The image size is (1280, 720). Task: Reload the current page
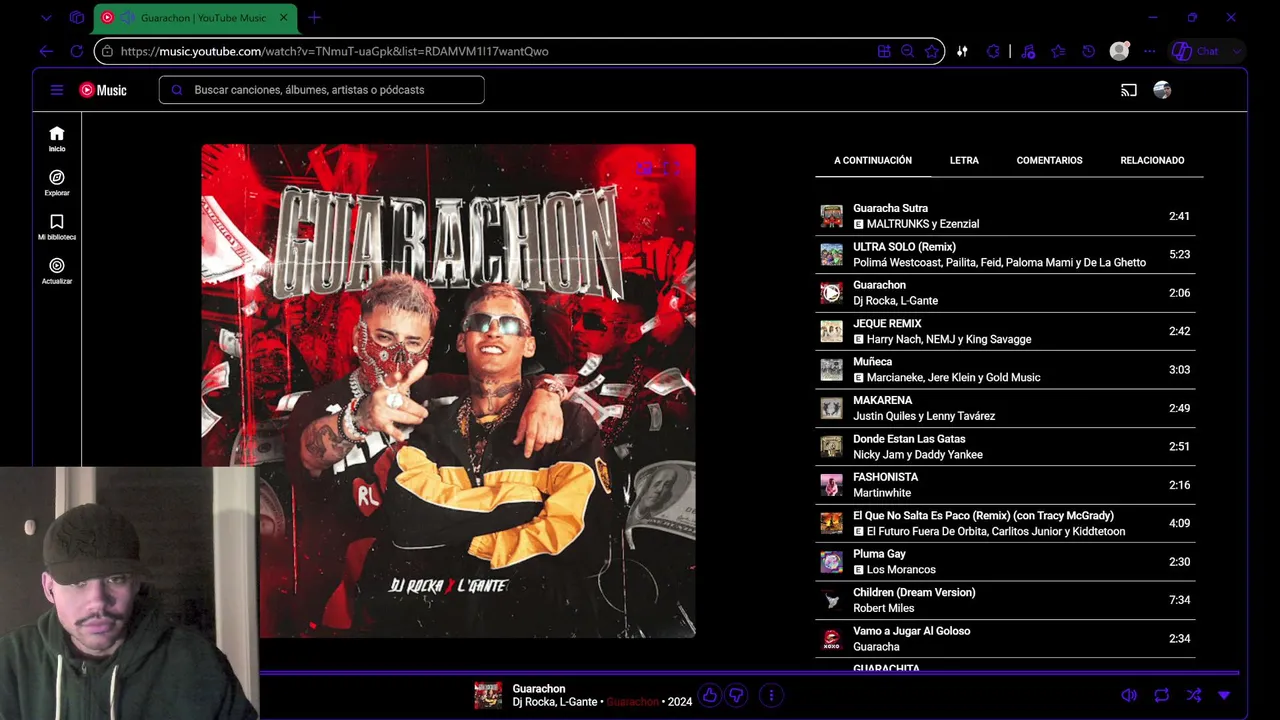[x=77, y=51]
